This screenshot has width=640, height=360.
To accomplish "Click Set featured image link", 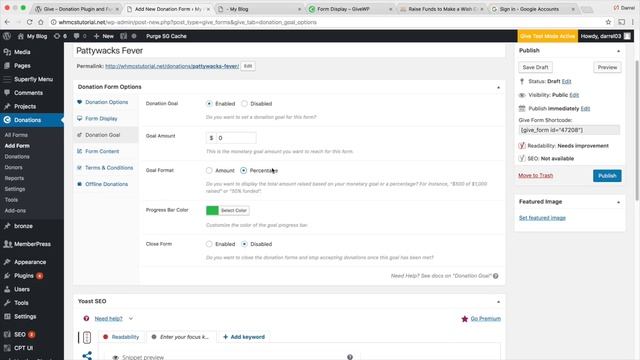I will 542,218.
